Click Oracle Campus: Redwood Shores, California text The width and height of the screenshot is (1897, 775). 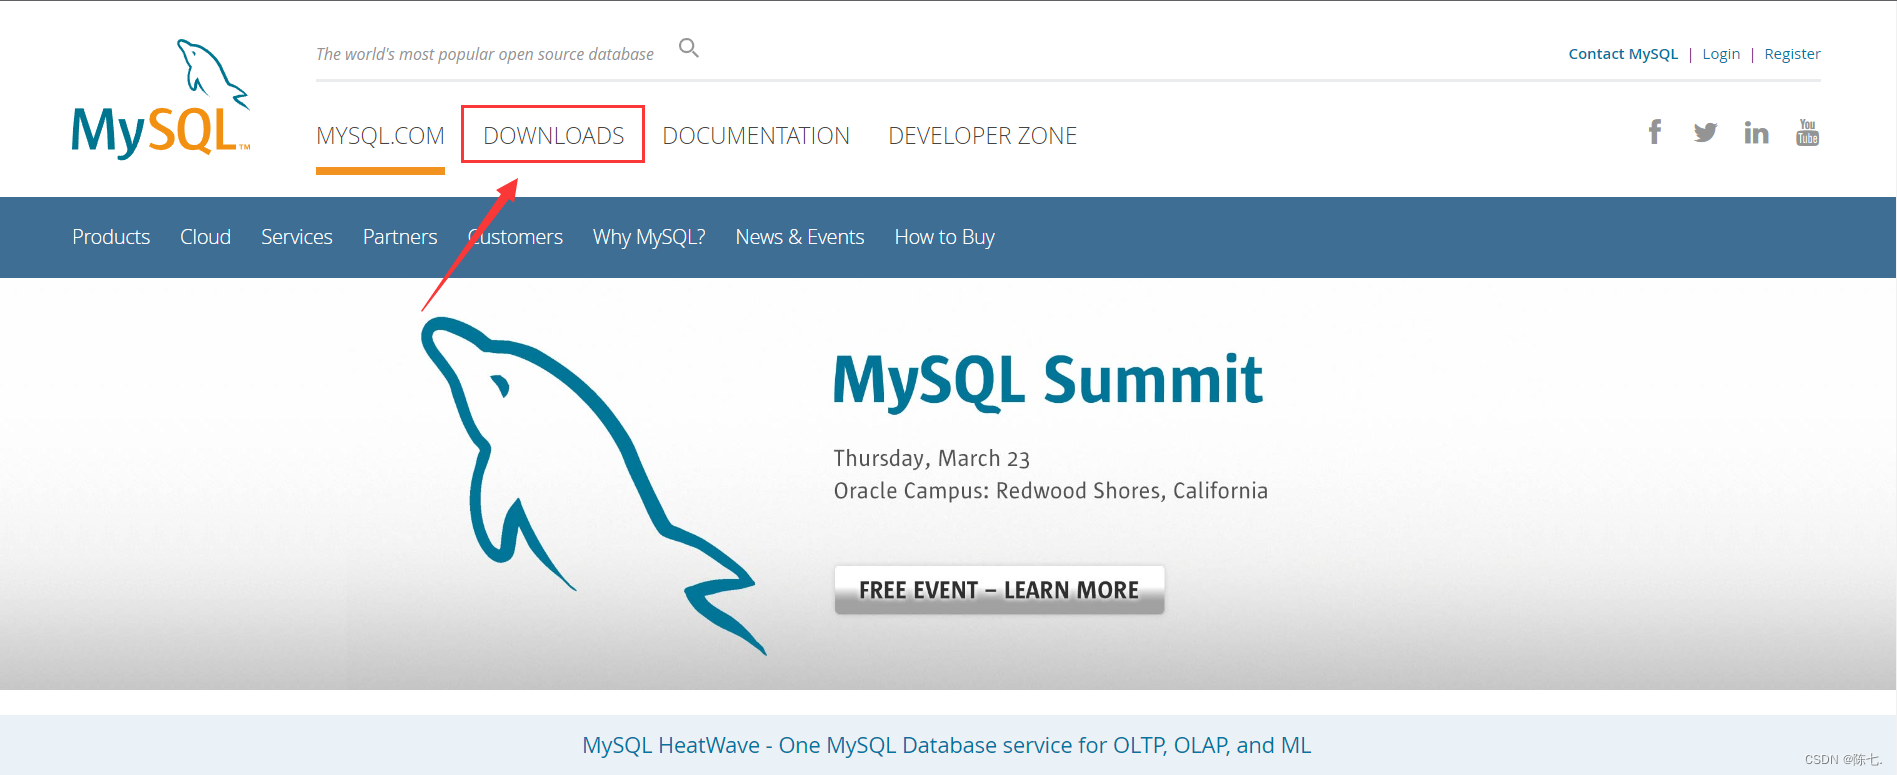coord(1051,491)
